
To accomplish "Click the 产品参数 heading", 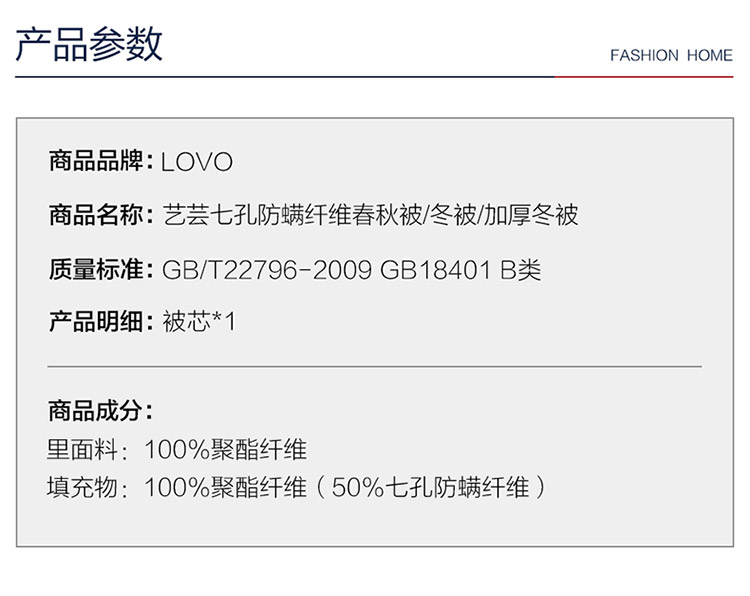I will pos(89,44).
